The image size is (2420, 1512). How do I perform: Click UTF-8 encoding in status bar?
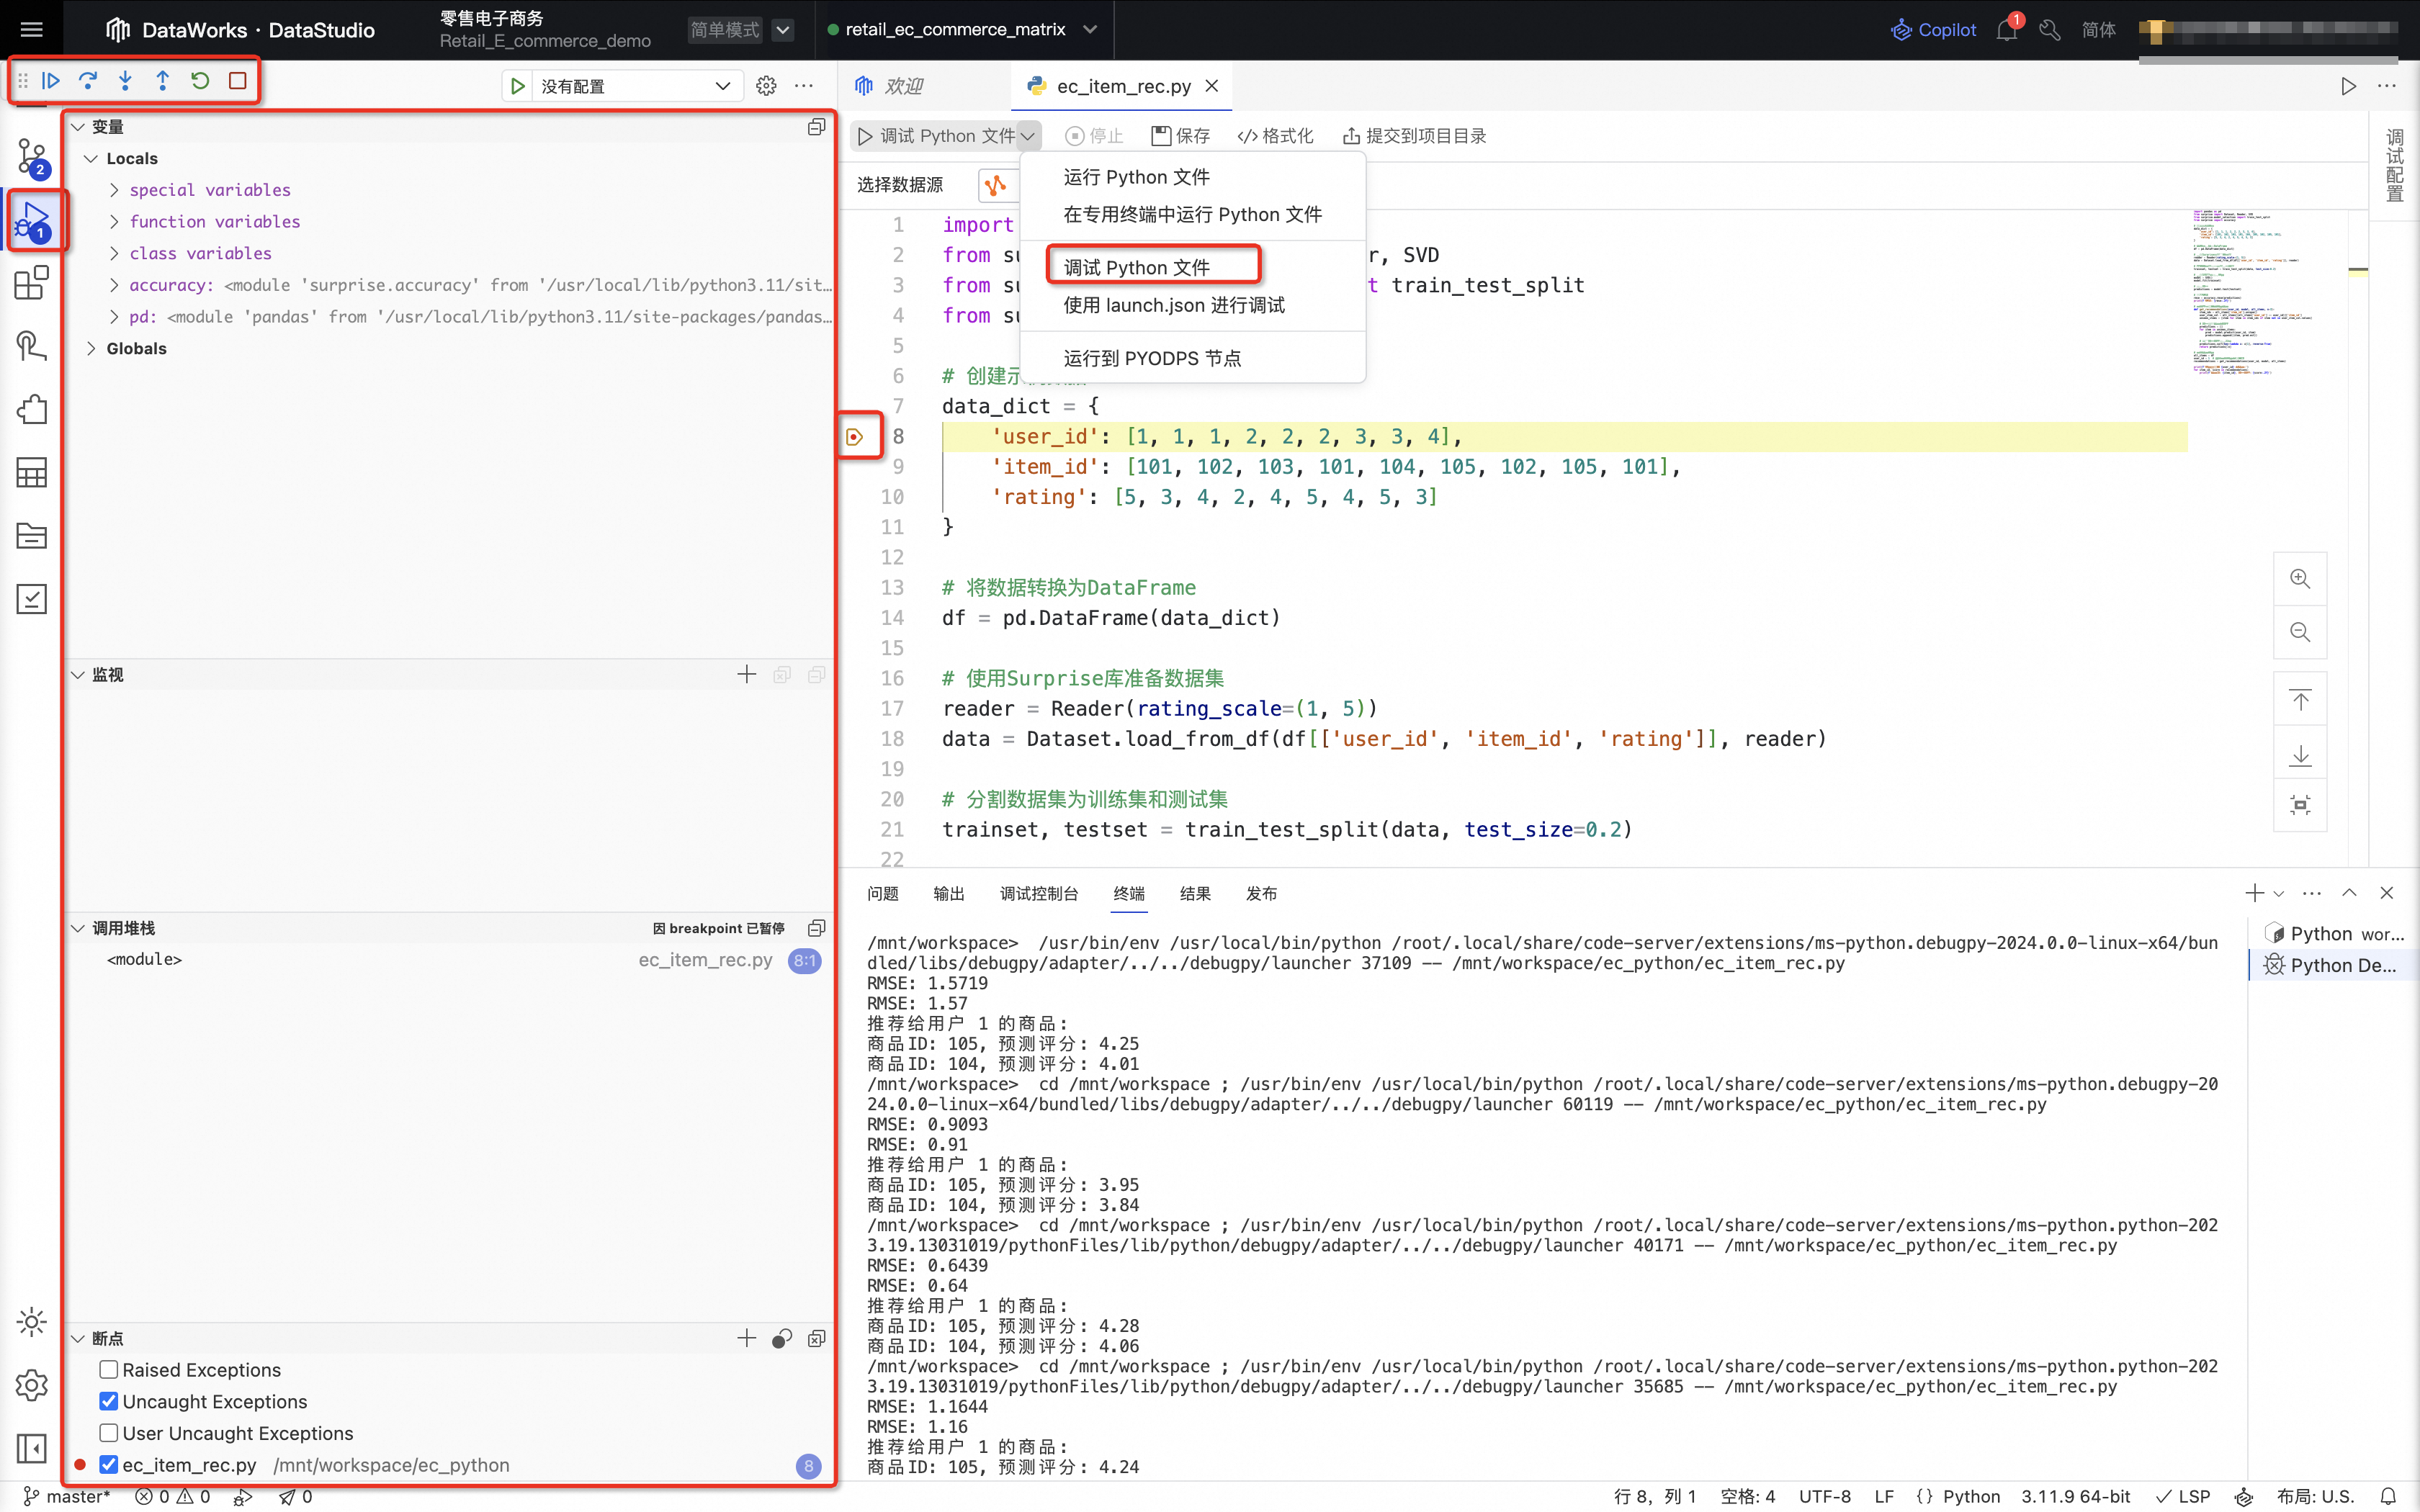(1824, 1496)
